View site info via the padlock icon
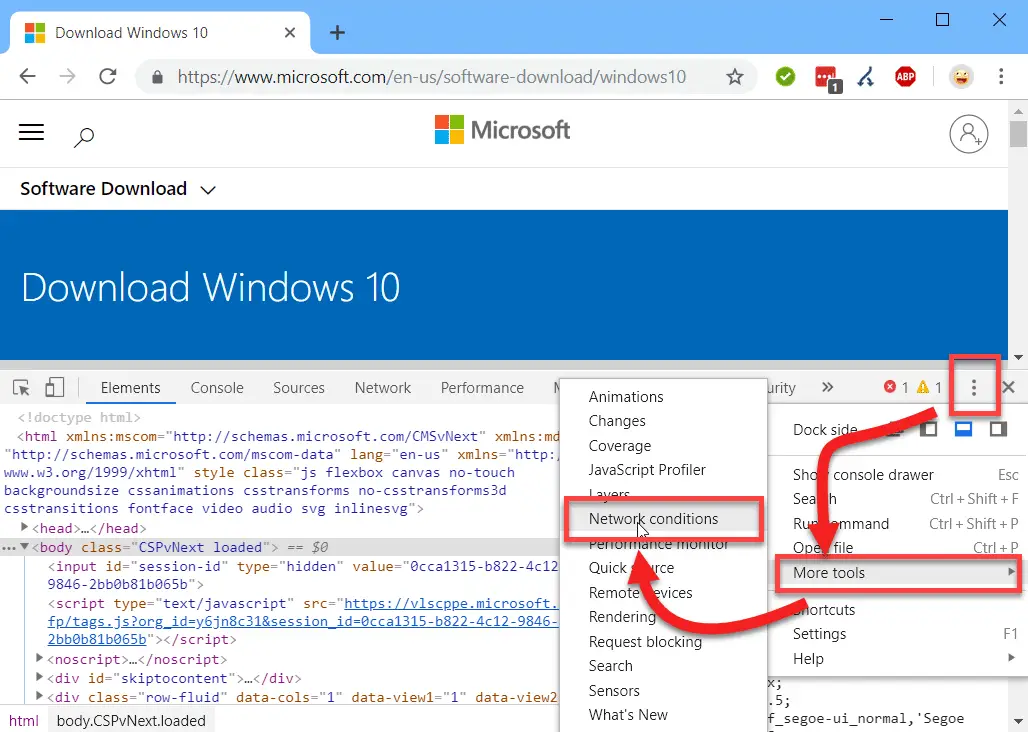The height and width of the screenshot is (732, 1028). [157, 77]
